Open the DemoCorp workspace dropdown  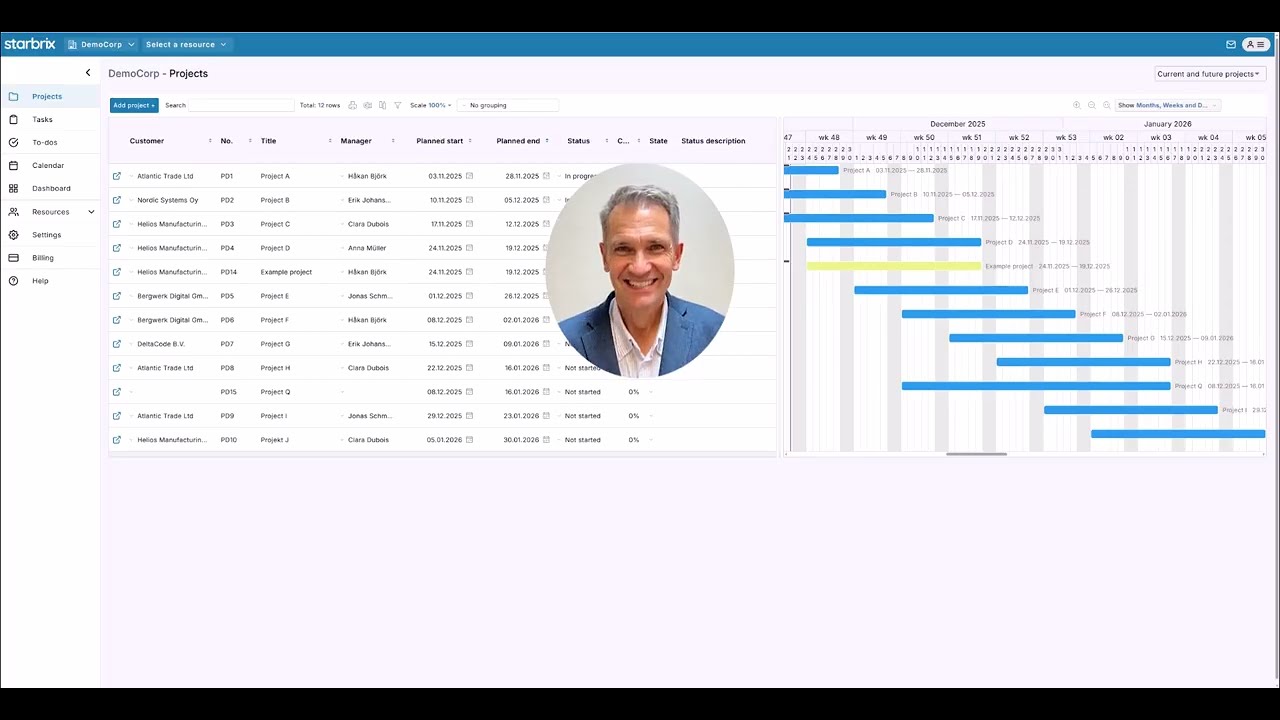coord(101,44)
